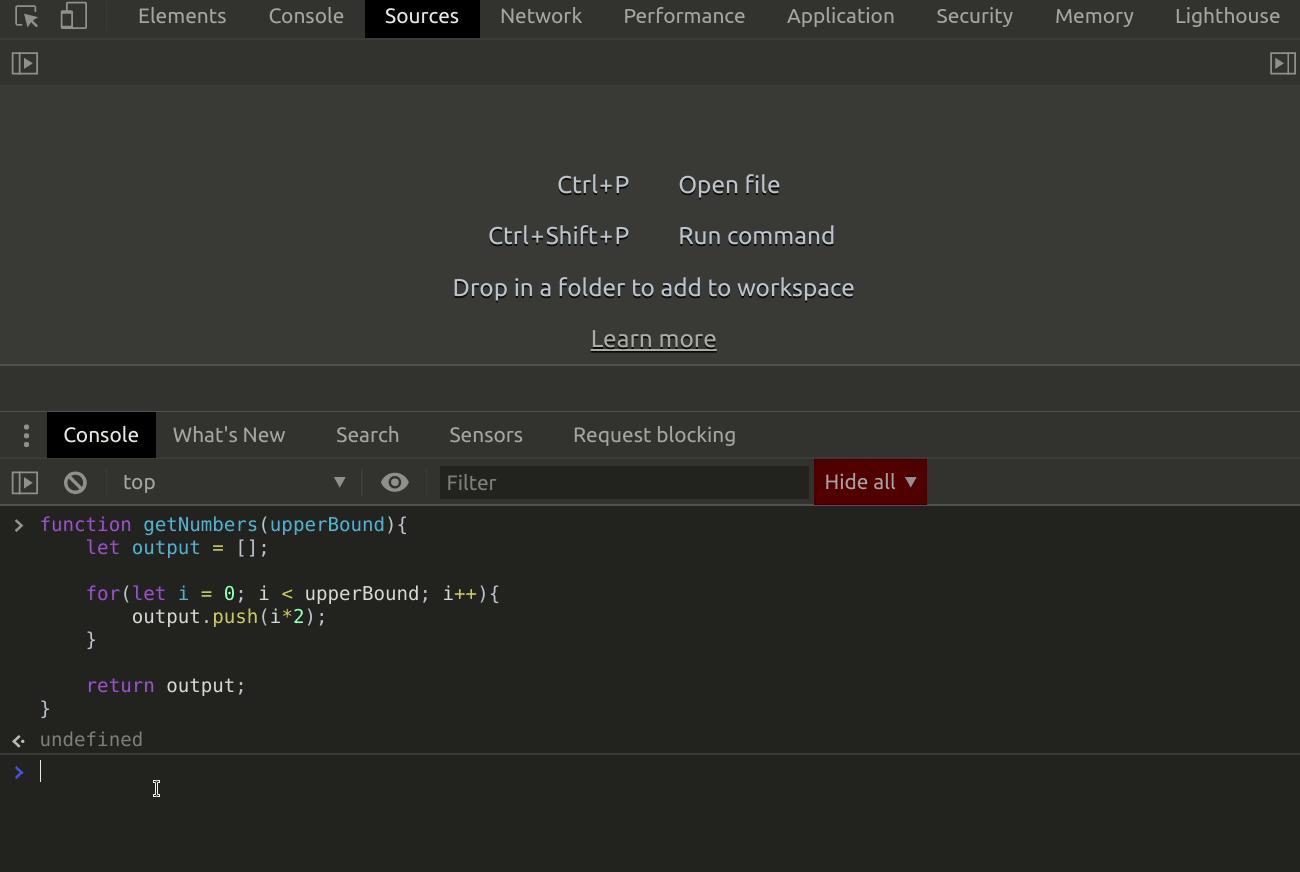Open the What's New drawer tab
The height and width of the screenshot is (872, 1300).
tap(229, 435)
